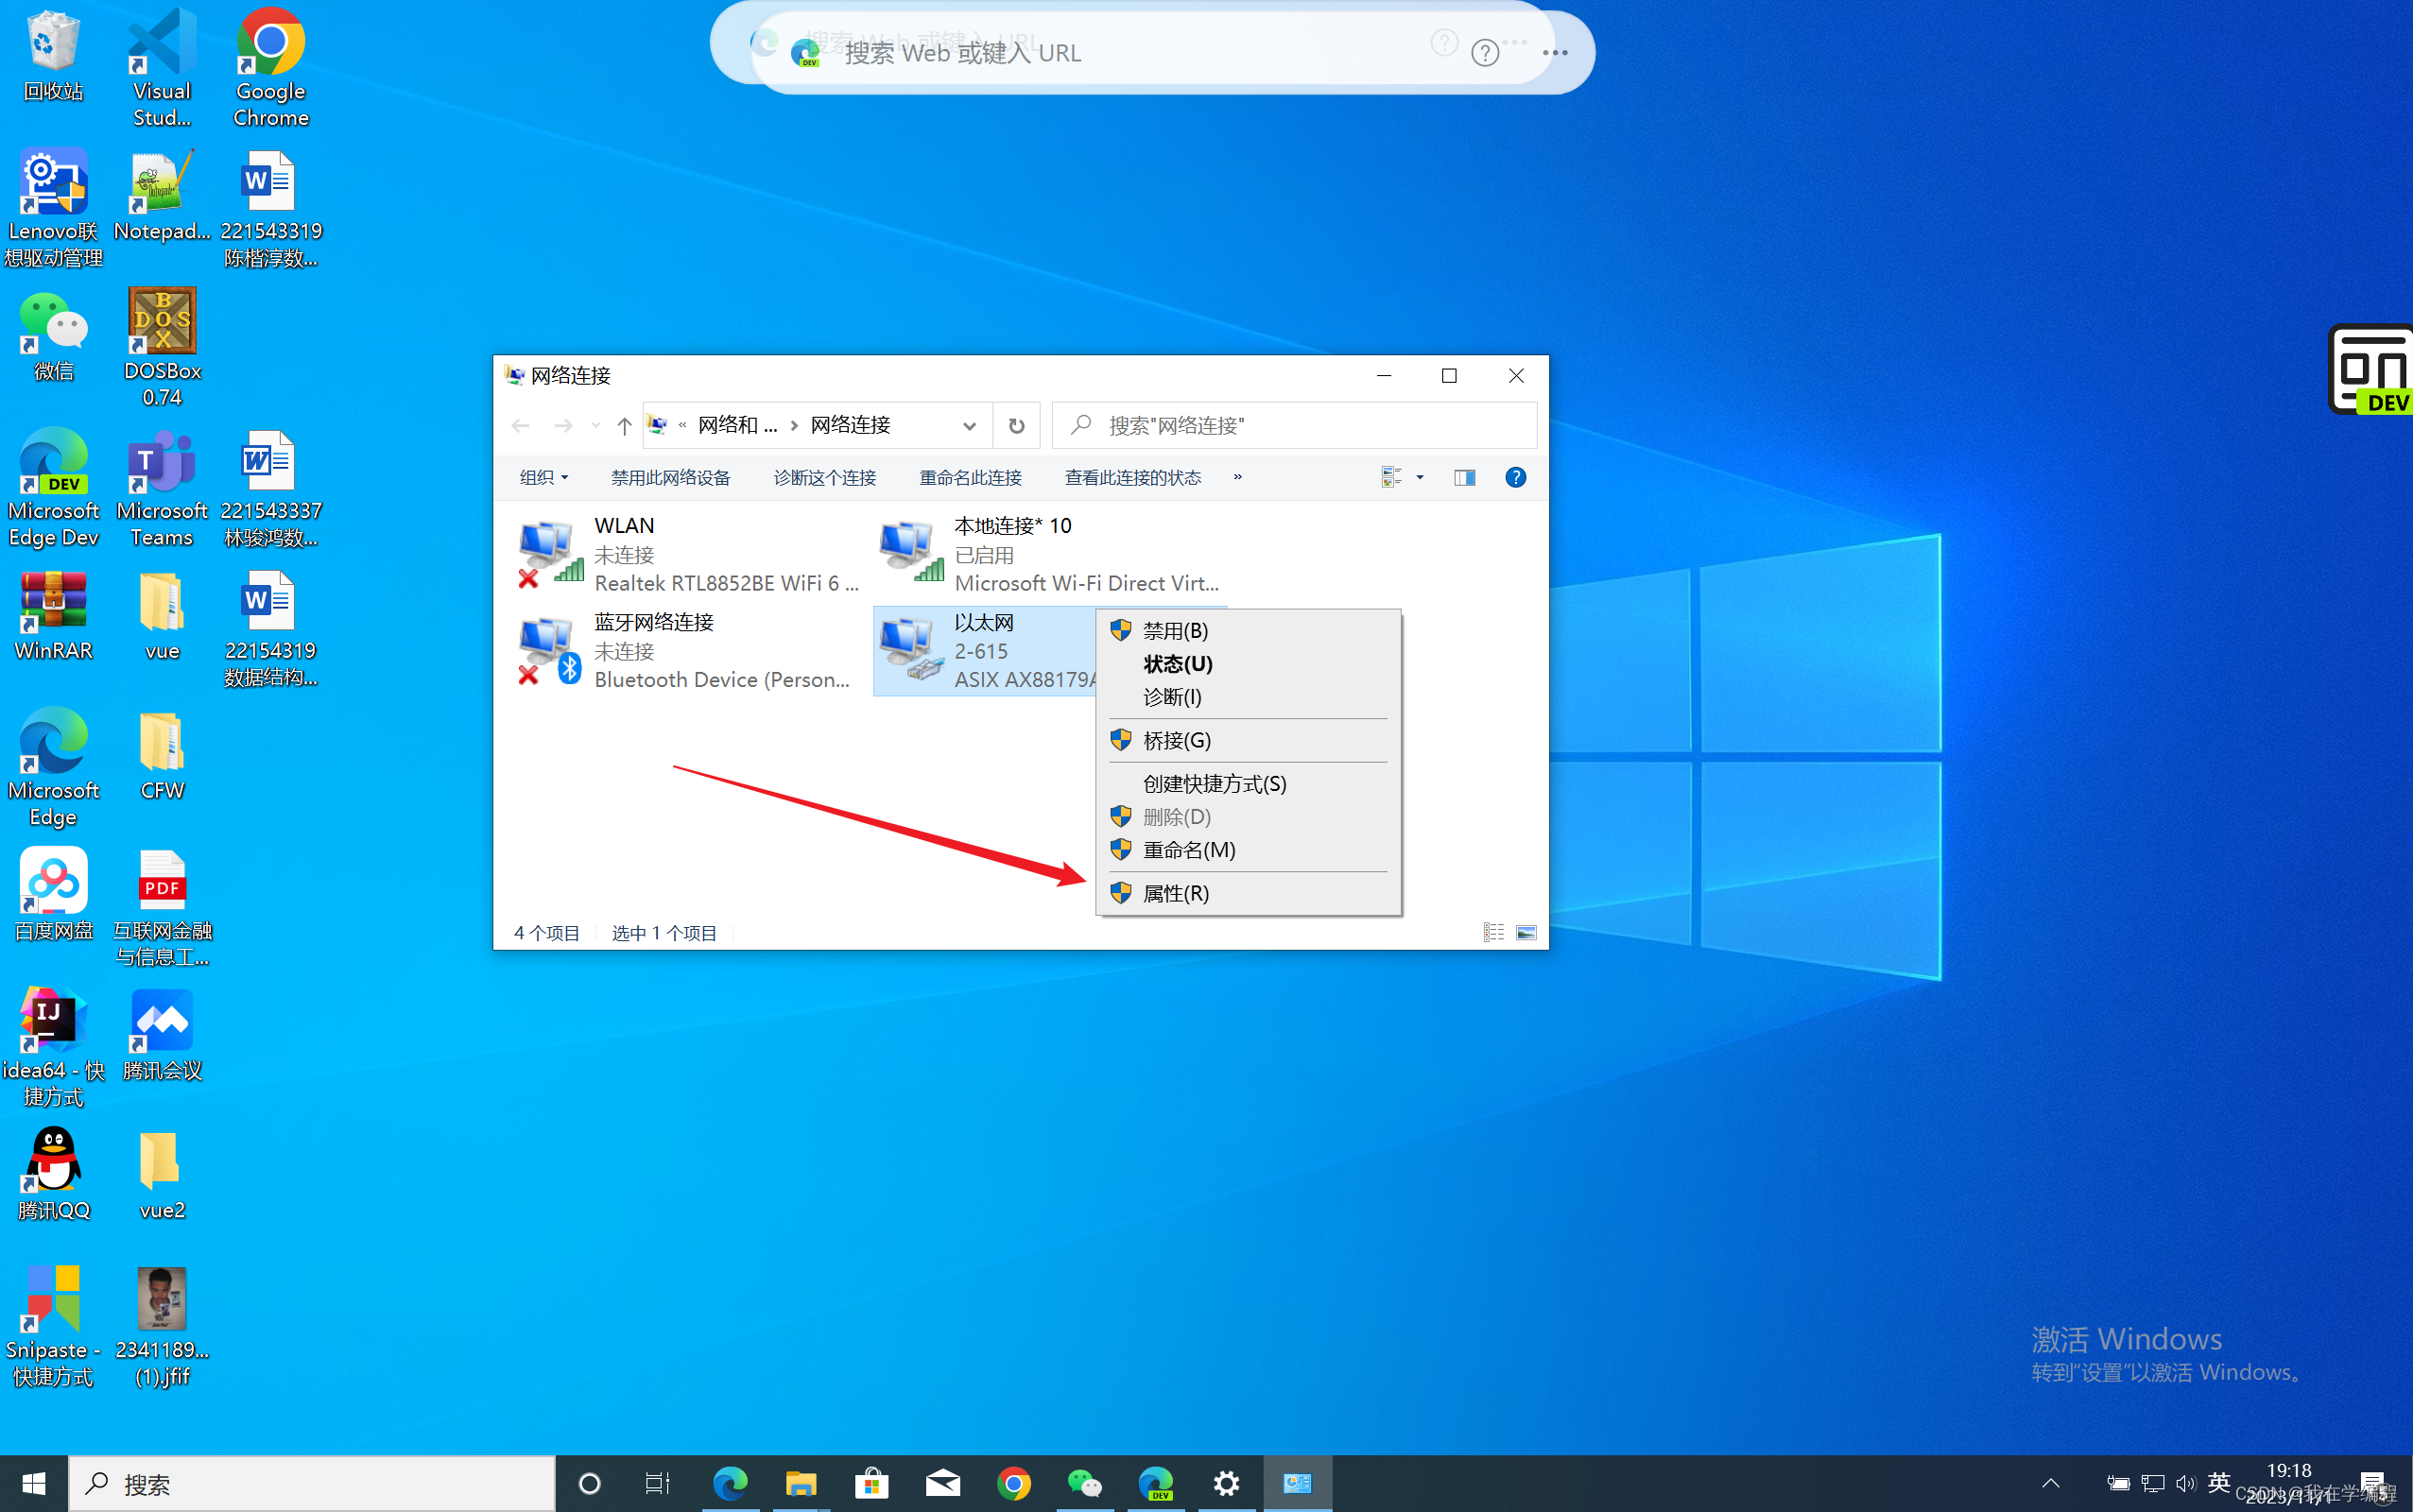Go up one level with the up arrow

point(624,426)
